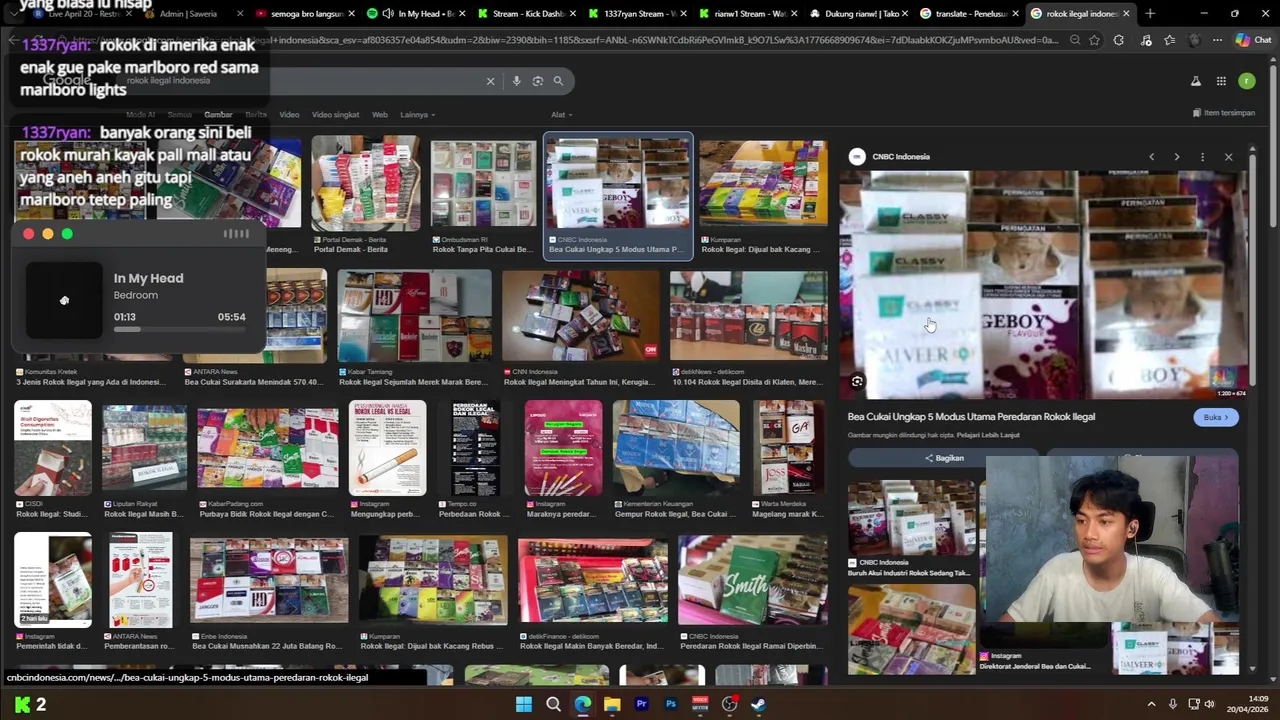The height and width of the screenshot is (720, 1280).
Task: Open Windows Start menu
Action: pyautogui.click(x=524, y=704)
